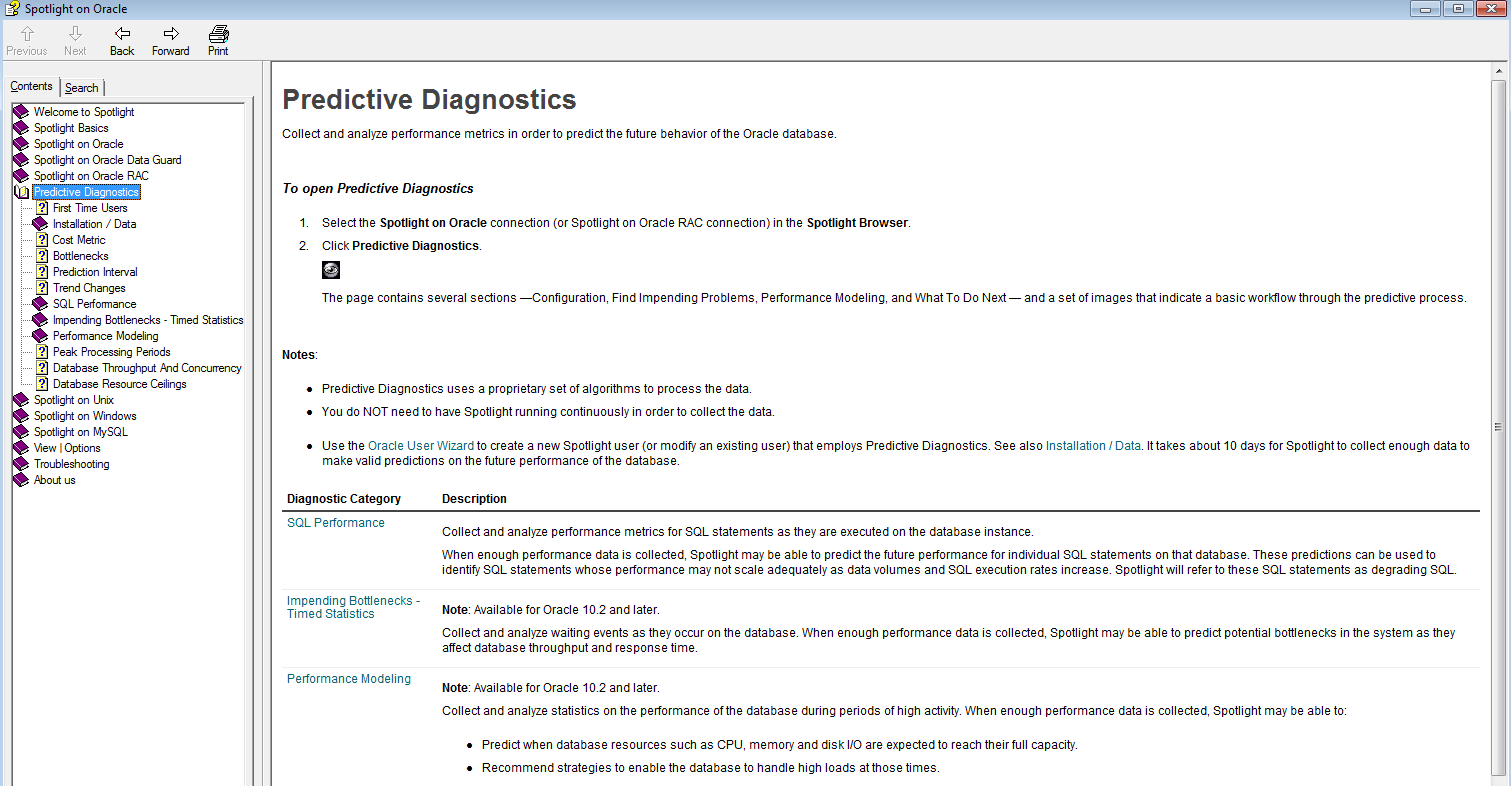Select the highlighted Predictive Diagnostics tree item
Viewport: 1511px width, 786px height.
pos(86,192)
